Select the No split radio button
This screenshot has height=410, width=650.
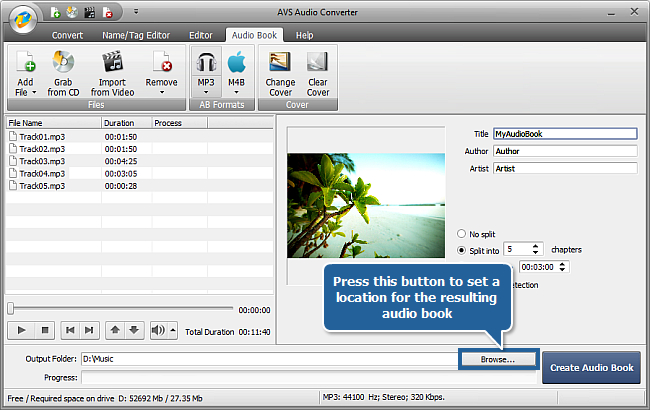point(461,233)
